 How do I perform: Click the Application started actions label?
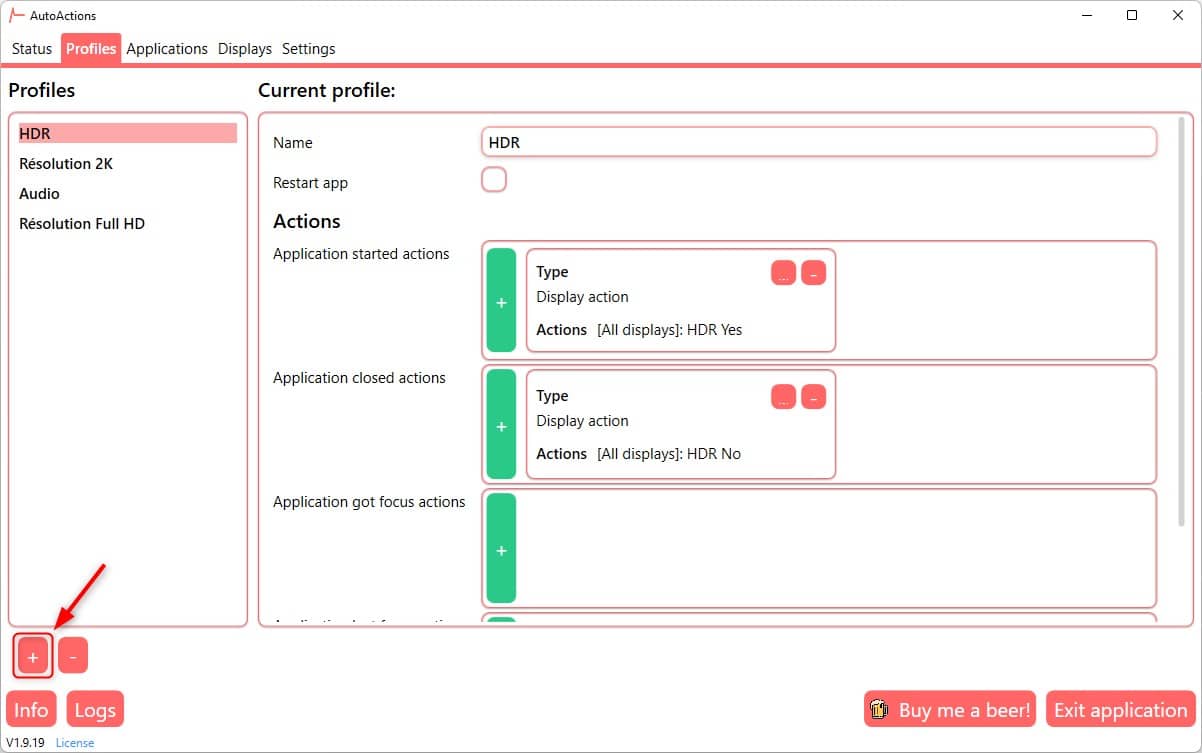(361, 254)
